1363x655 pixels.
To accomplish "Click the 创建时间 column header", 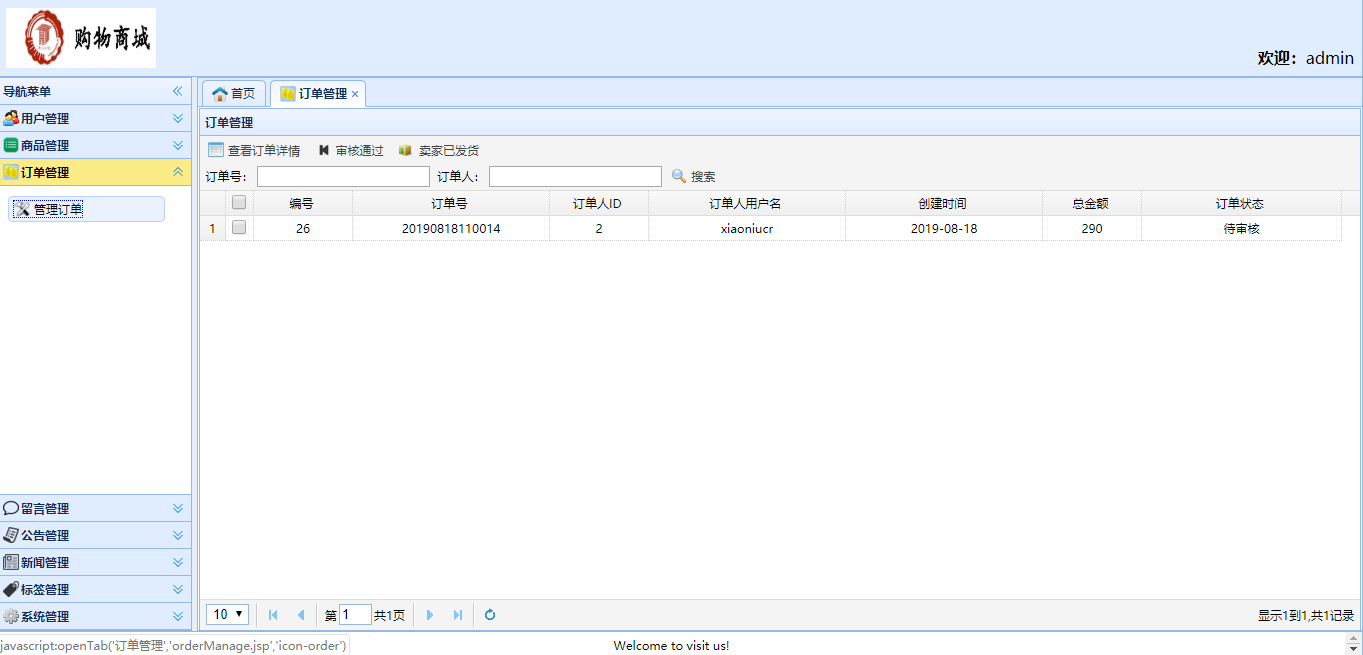I will [x=943, y=204].
